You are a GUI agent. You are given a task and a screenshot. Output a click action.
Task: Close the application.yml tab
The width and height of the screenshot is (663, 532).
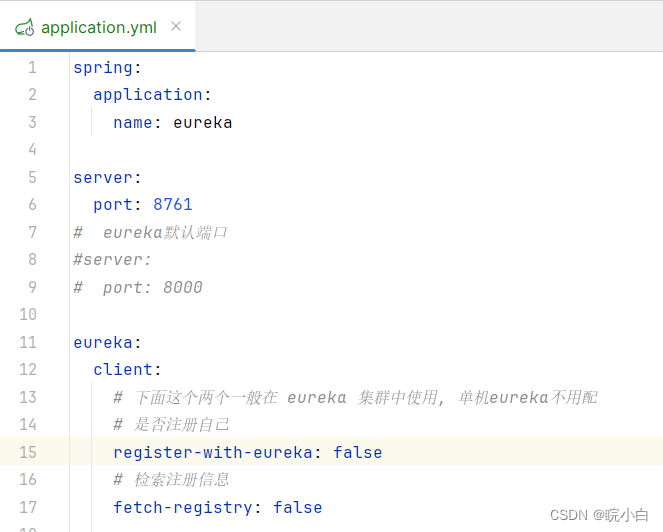[176, 26]
